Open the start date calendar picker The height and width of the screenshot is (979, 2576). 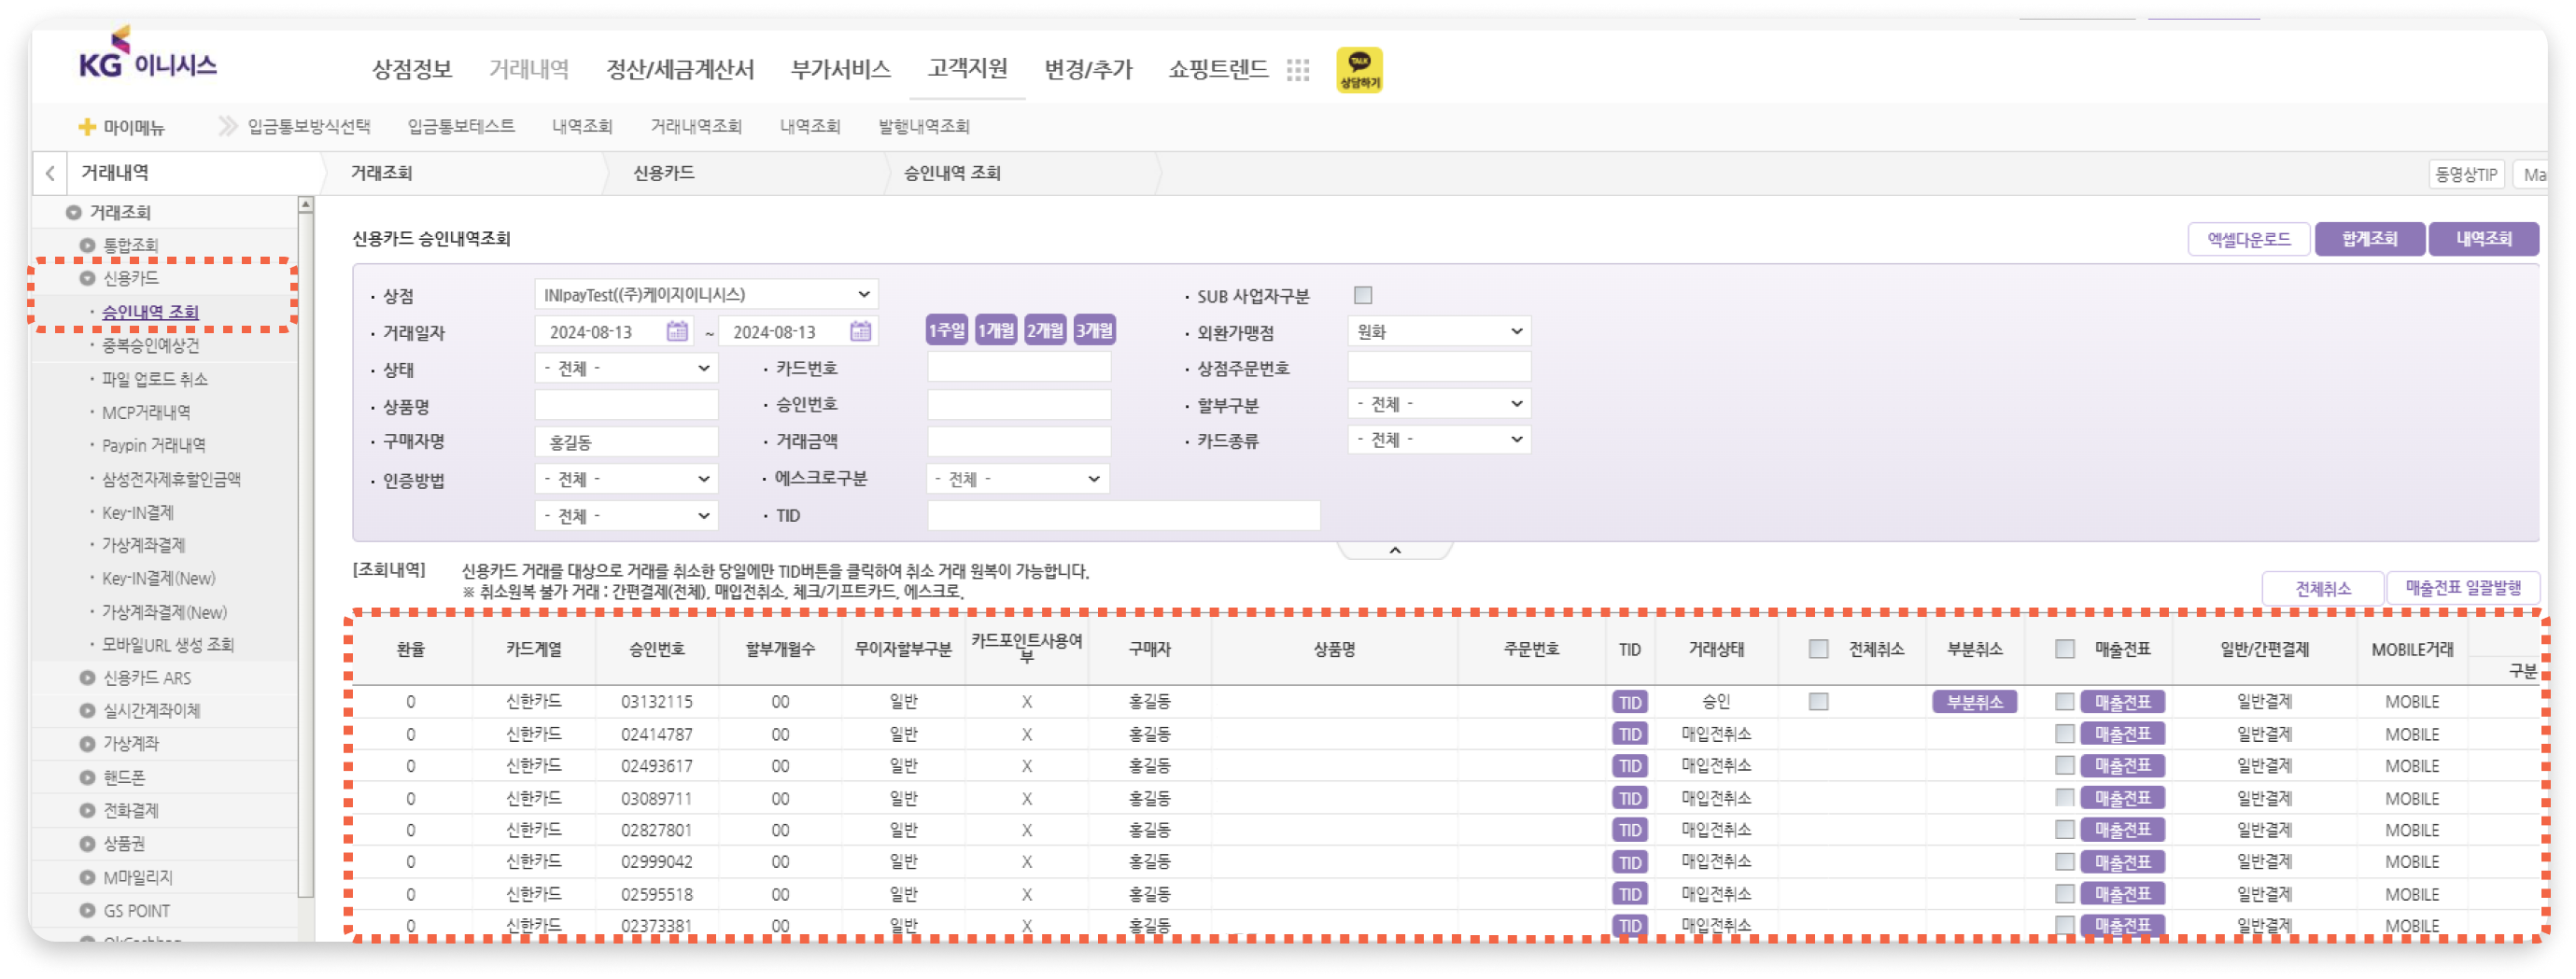tap(677, 331)
